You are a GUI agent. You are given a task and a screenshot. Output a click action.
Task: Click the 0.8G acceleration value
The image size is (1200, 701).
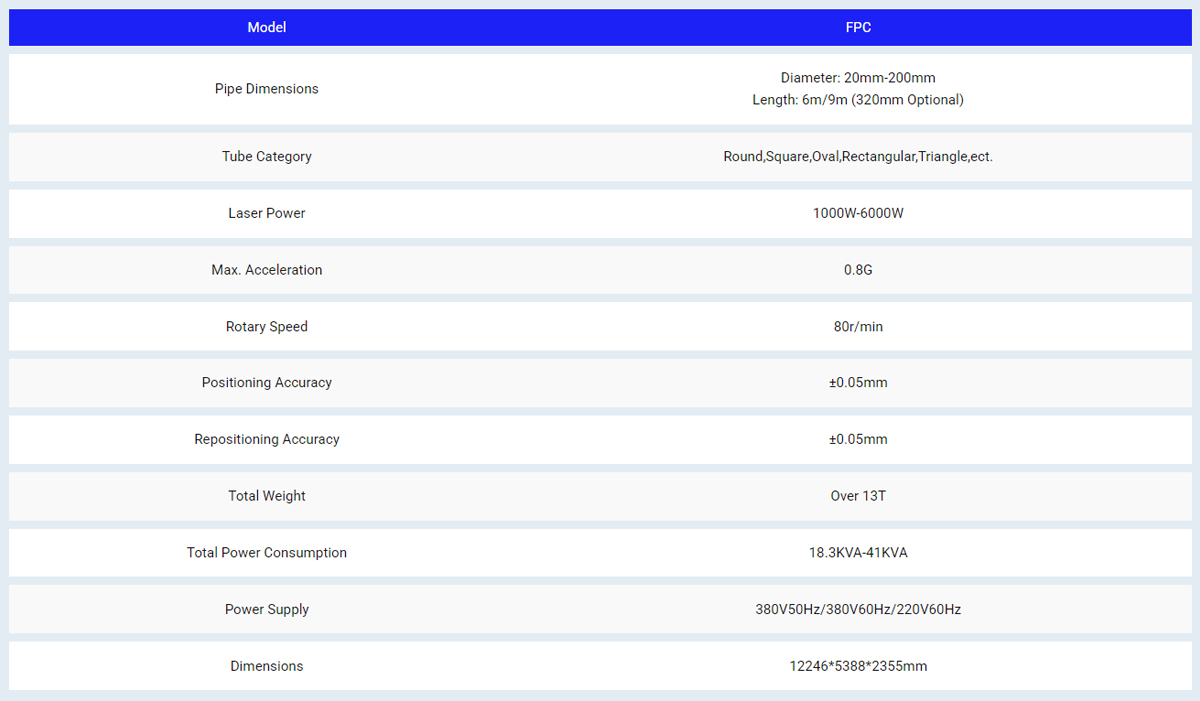(x=858, y=270)
